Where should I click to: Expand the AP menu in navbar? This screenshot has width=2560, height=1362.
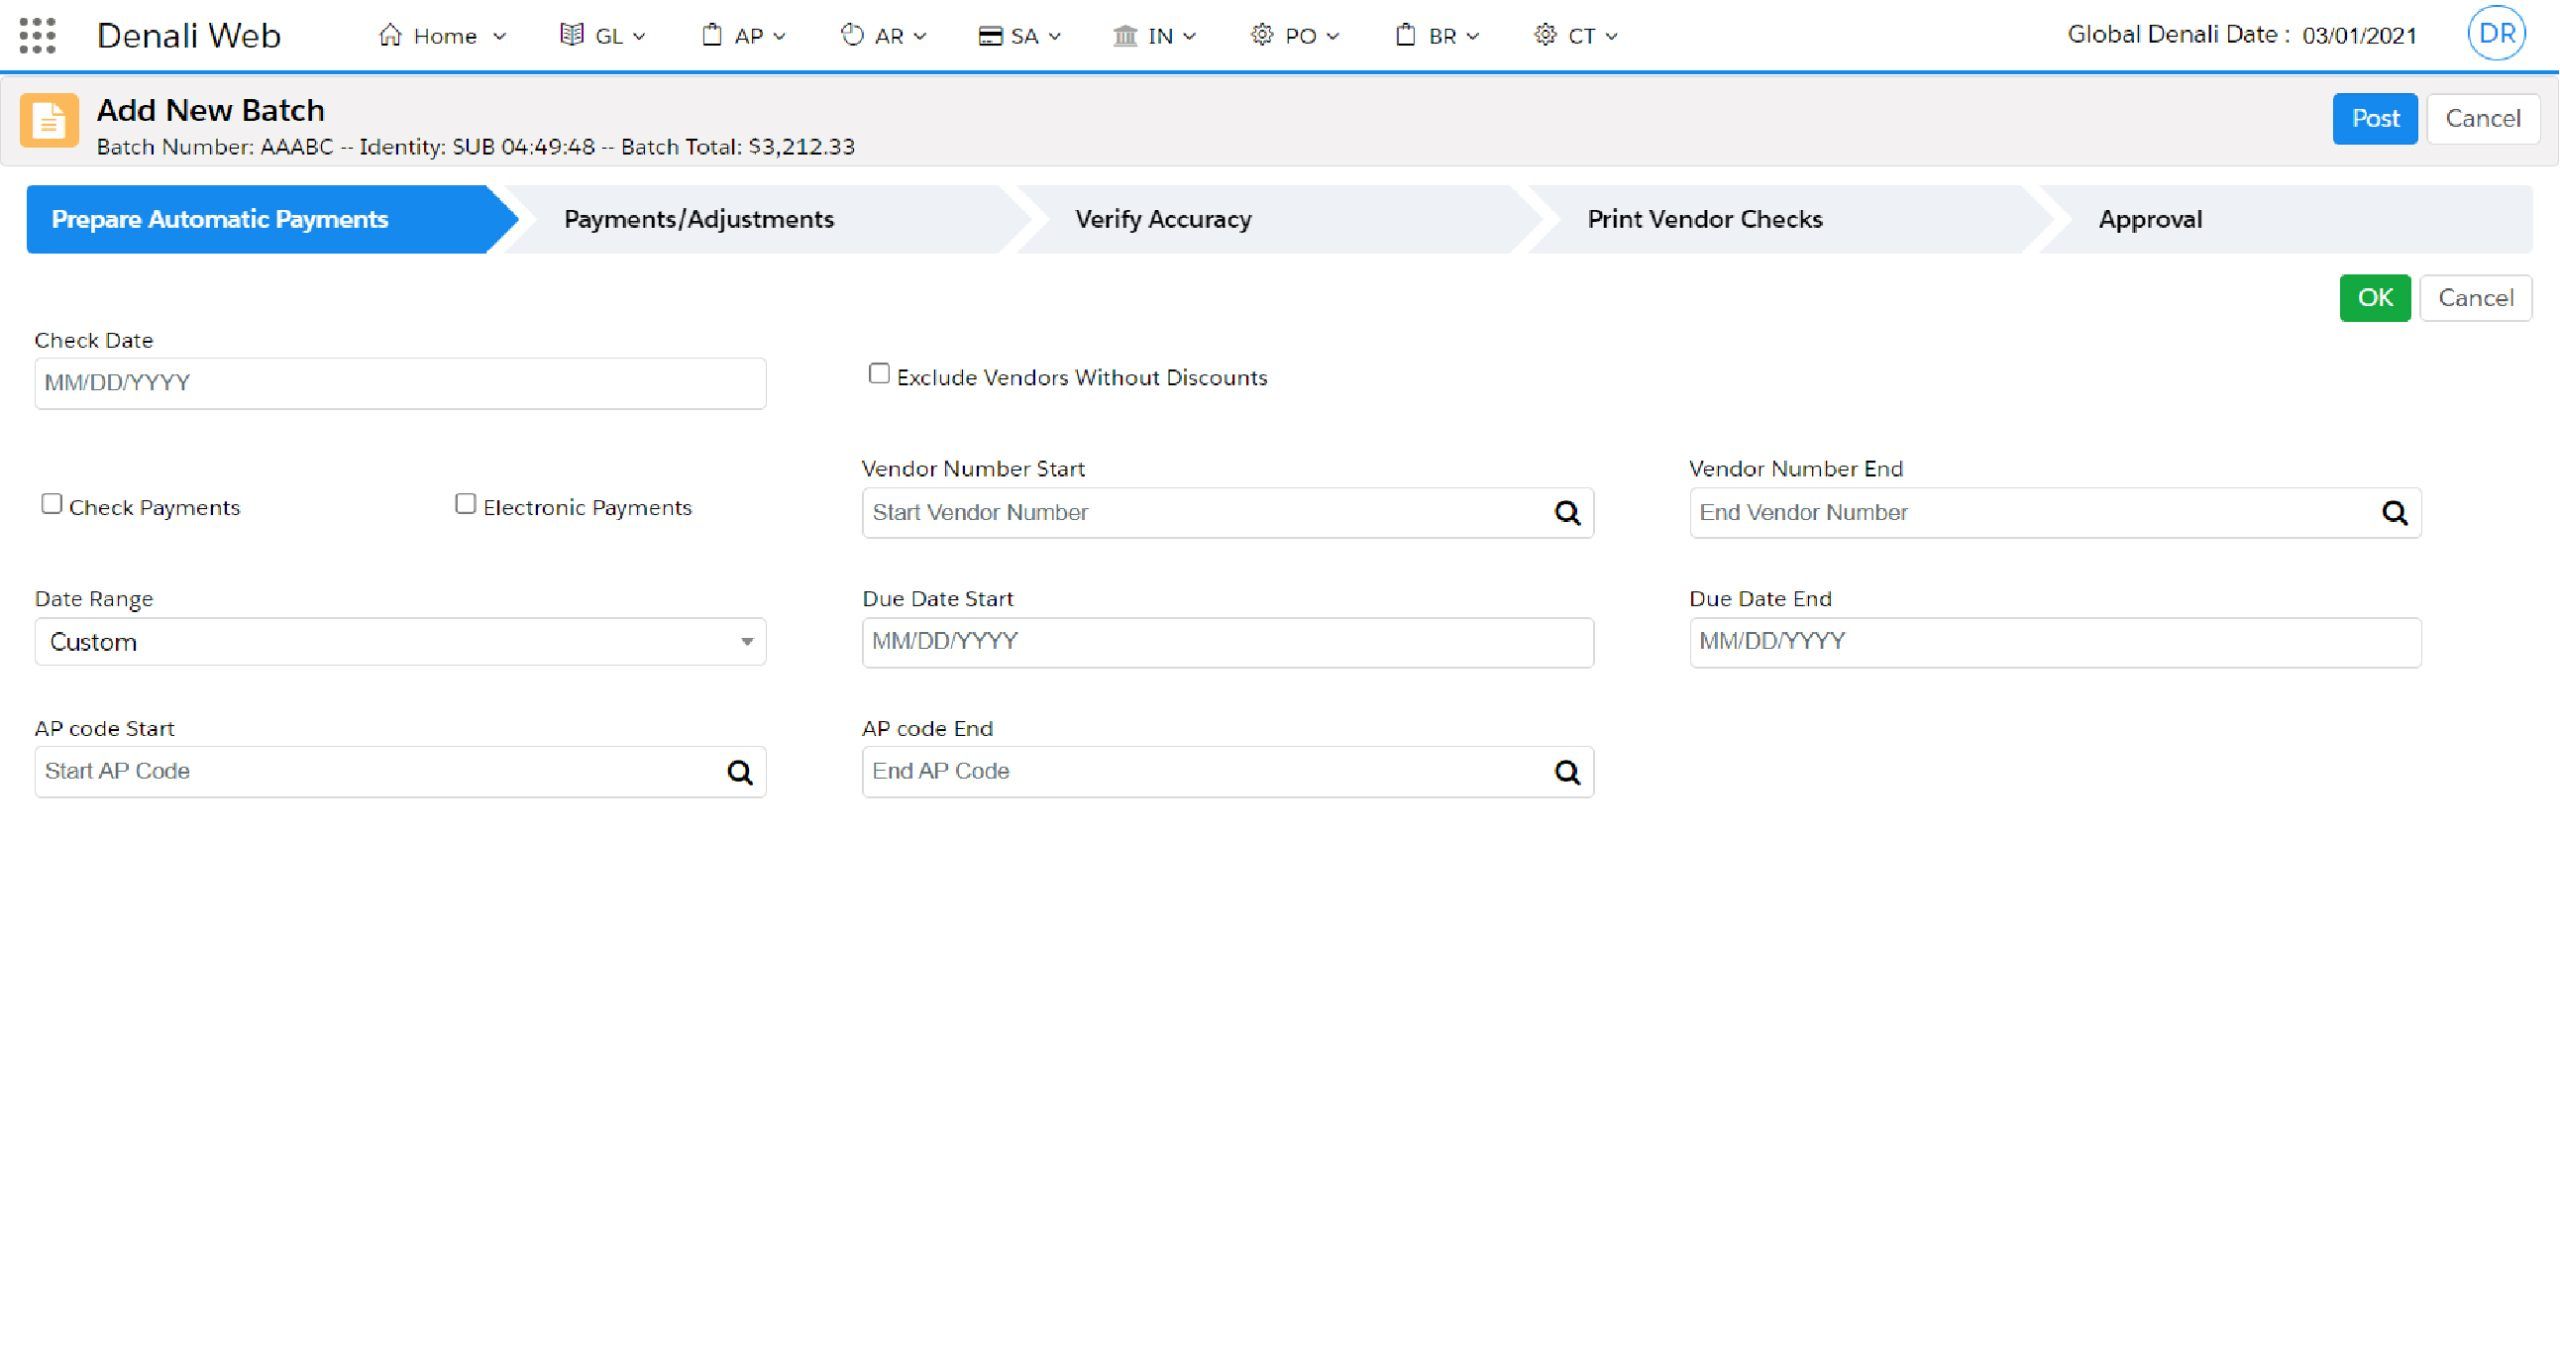[744, 36]
